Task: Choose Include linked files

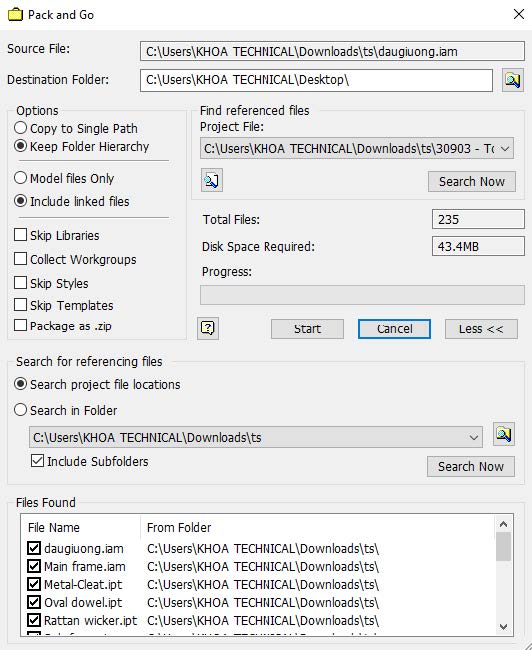Action: pyautogui.click(x=20, y=201)
